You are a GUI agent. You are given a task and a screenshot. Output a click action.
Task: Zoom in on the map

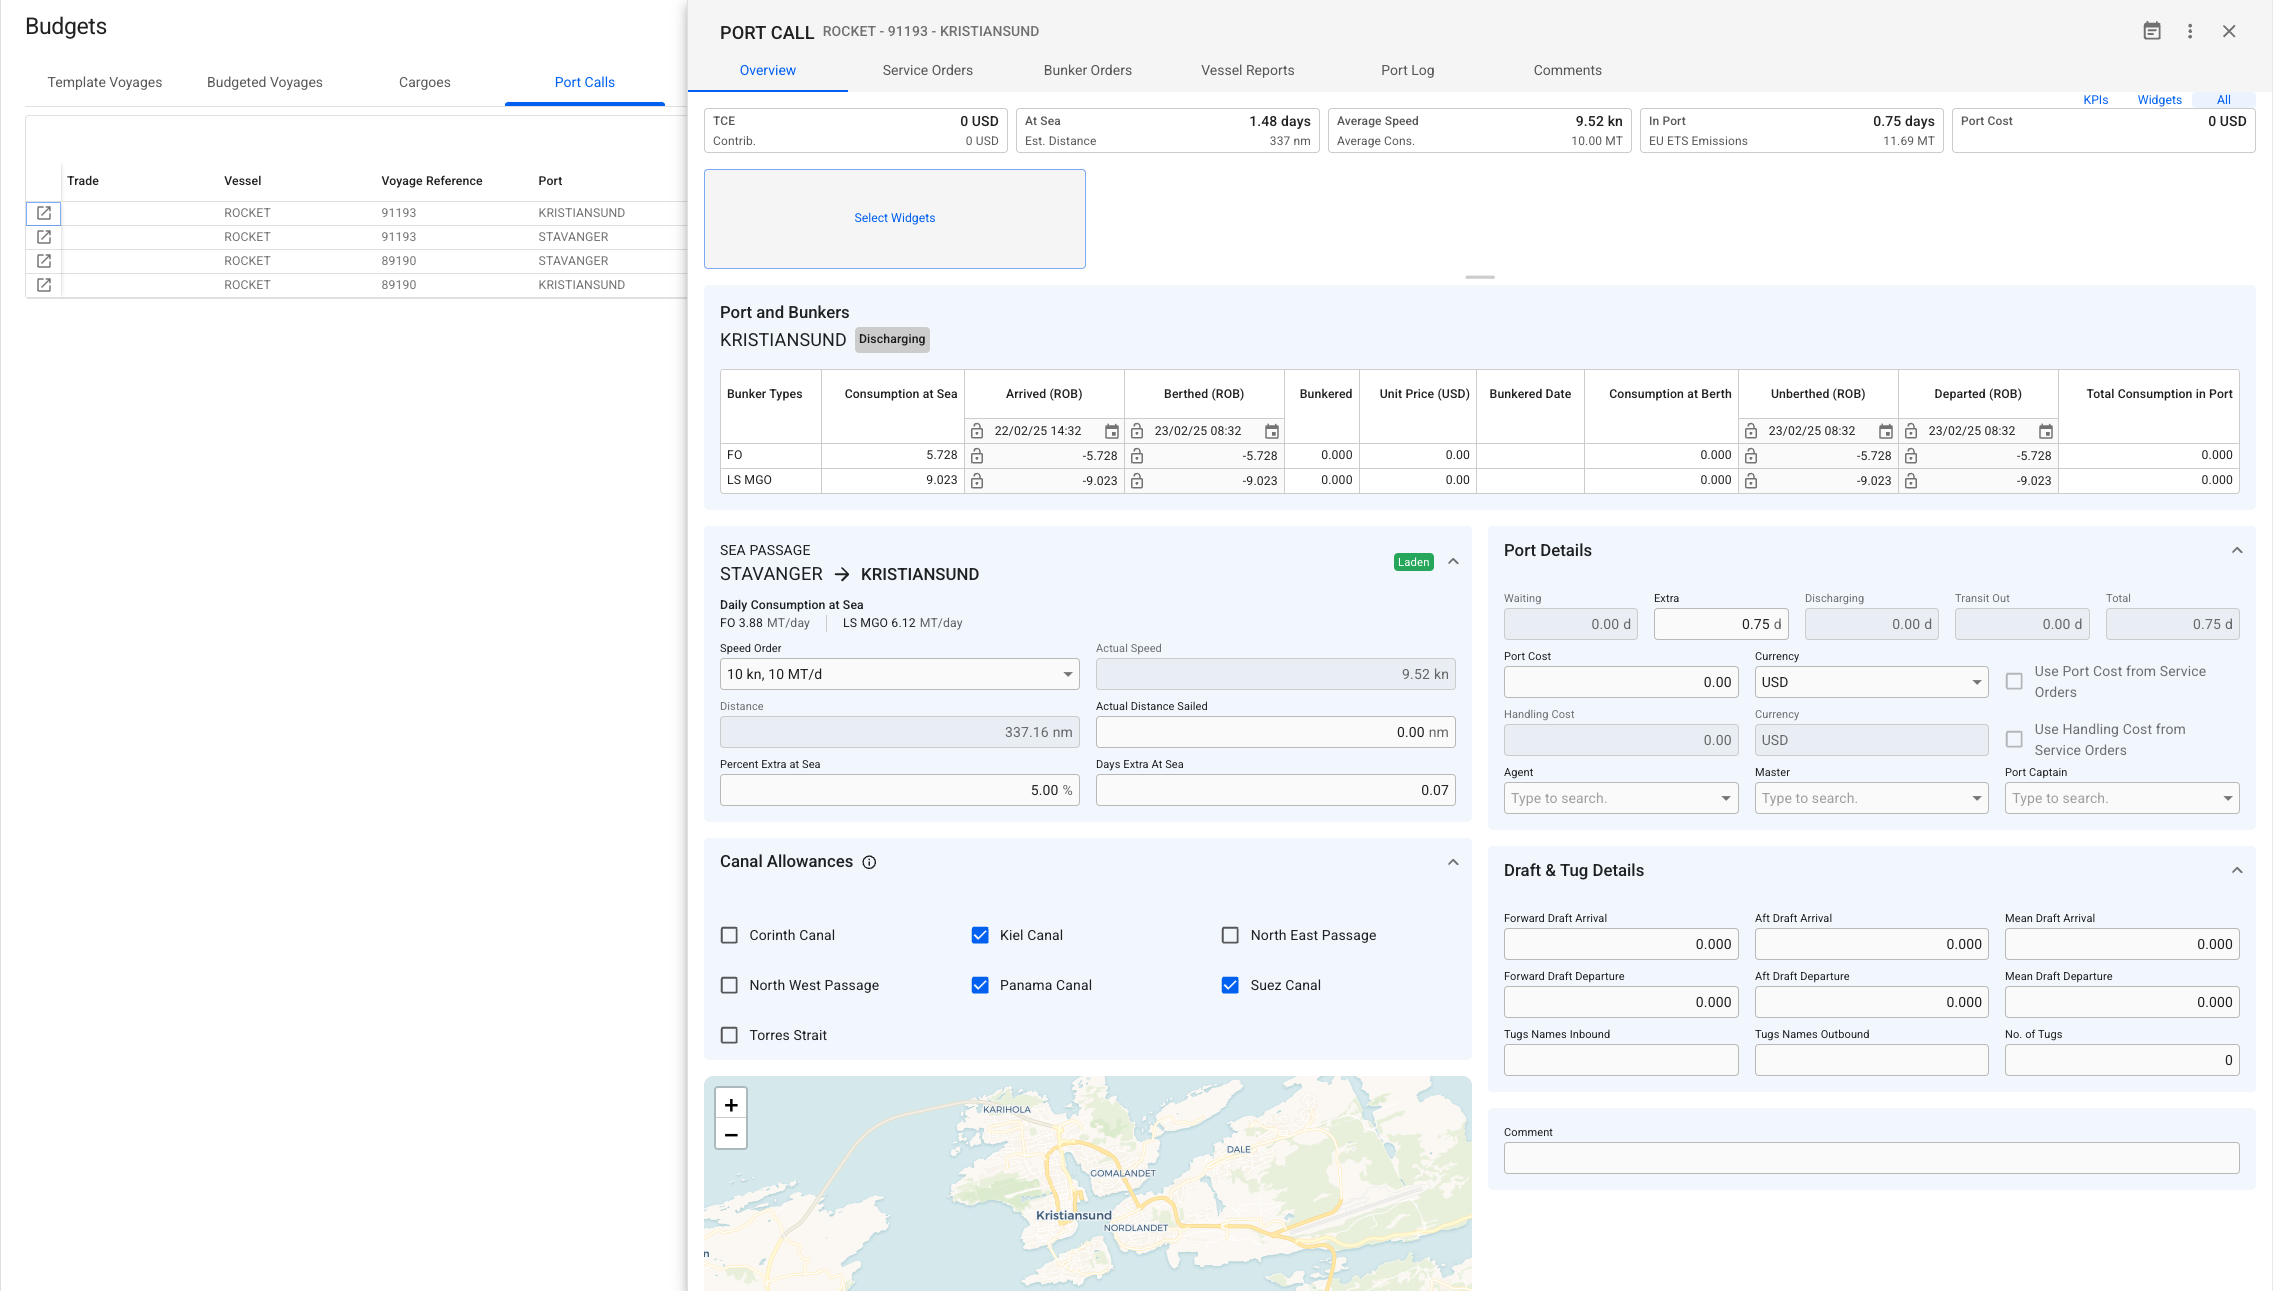[x=731, y=1105]
